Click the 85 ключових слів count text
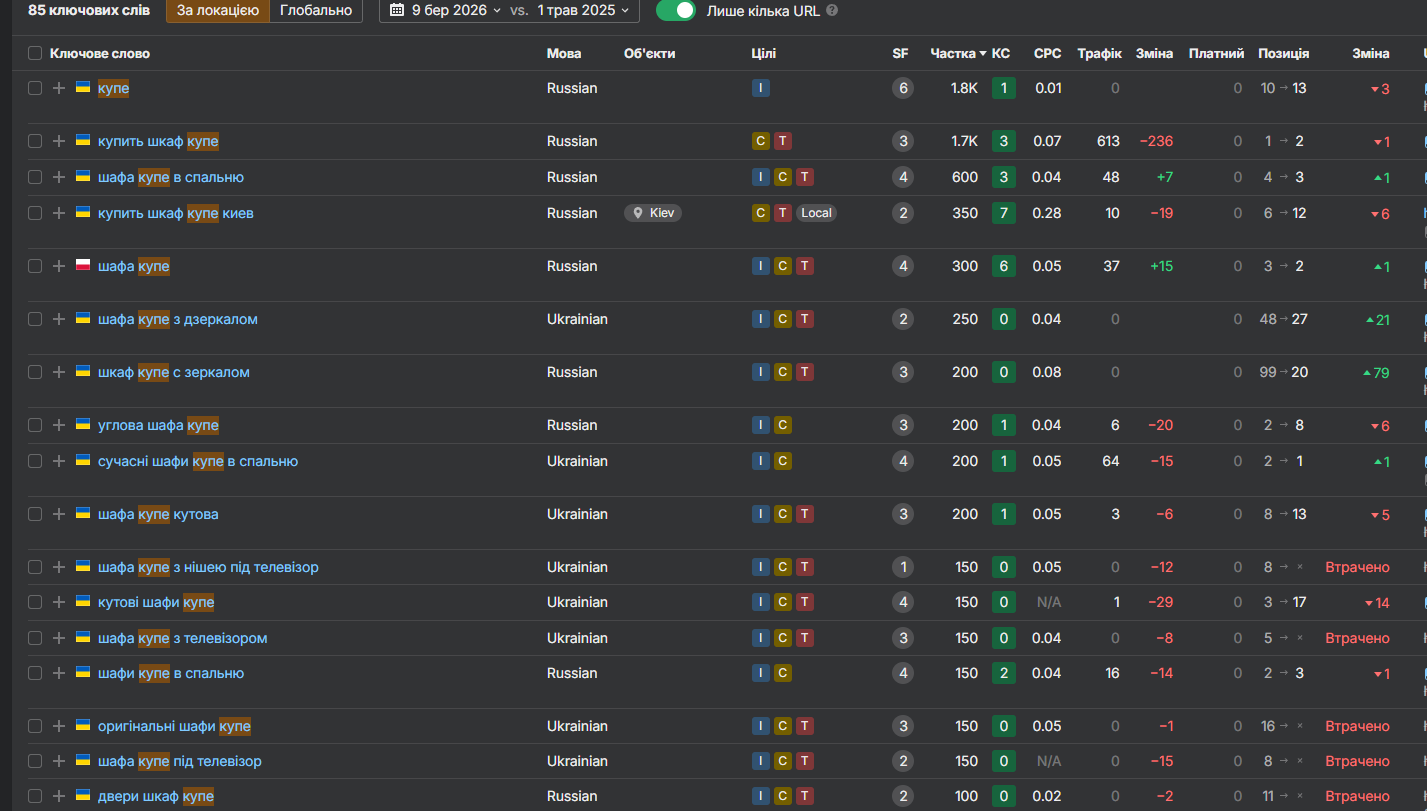Image resolution: width=1427 pixels, height=811 pixels. [x=89, y=10]
